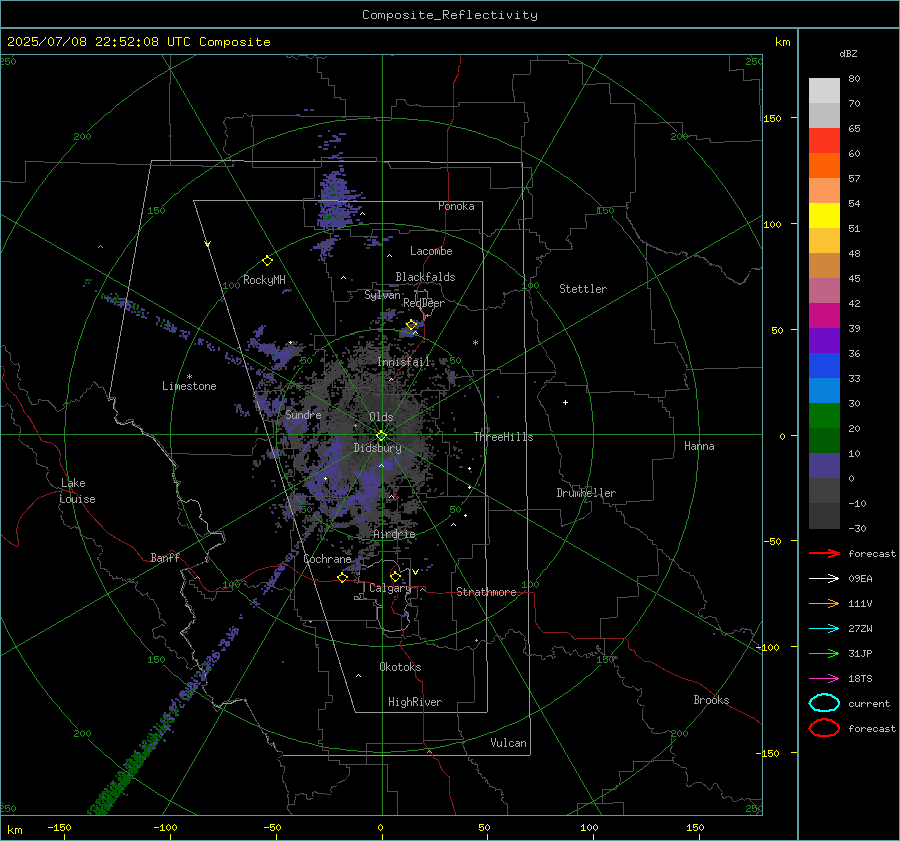Screen dimensions: 900x841
Task: Click the yellow diamond marker below RedDeer
Action: click(411, 325)
